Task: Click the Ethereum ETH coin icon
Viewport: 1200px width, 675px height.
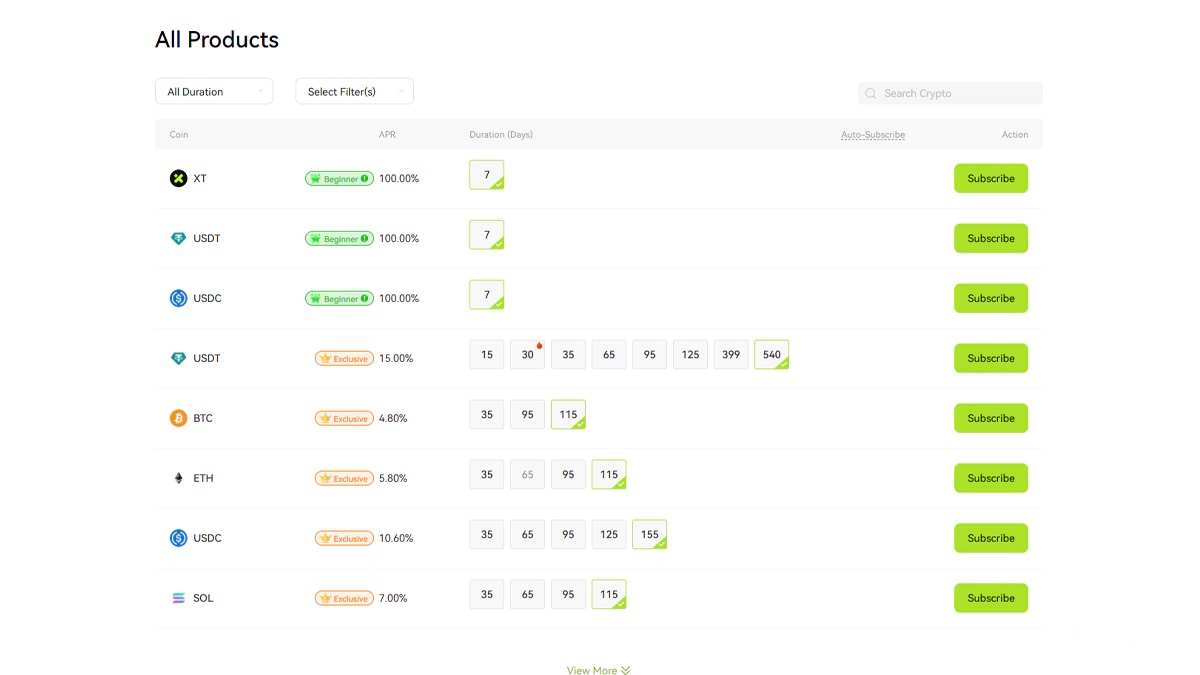Action: pyautogui.click(x=178, y=478)
